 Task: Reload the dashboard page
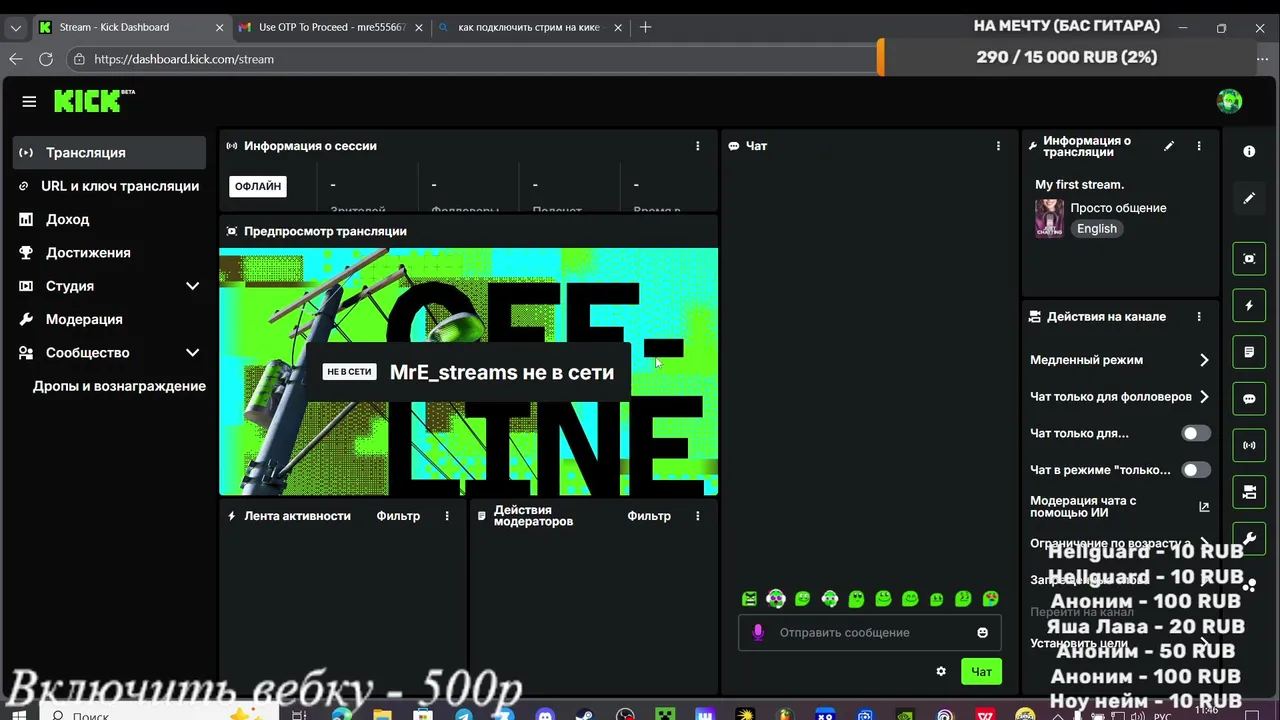click(x=46, y=59)
